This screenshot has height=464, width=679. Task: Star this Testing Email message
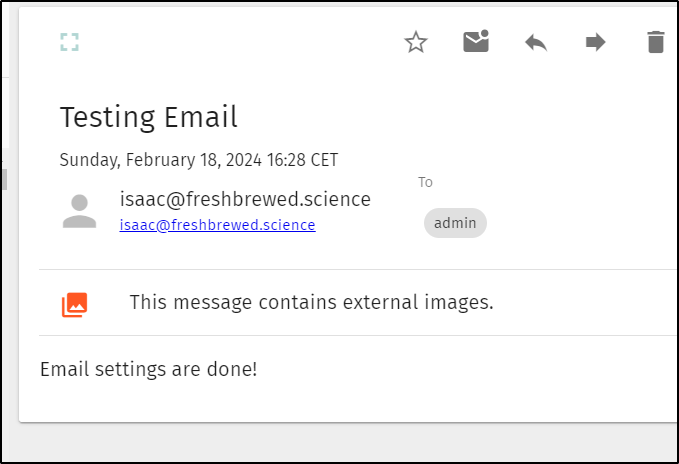point(416,42)
